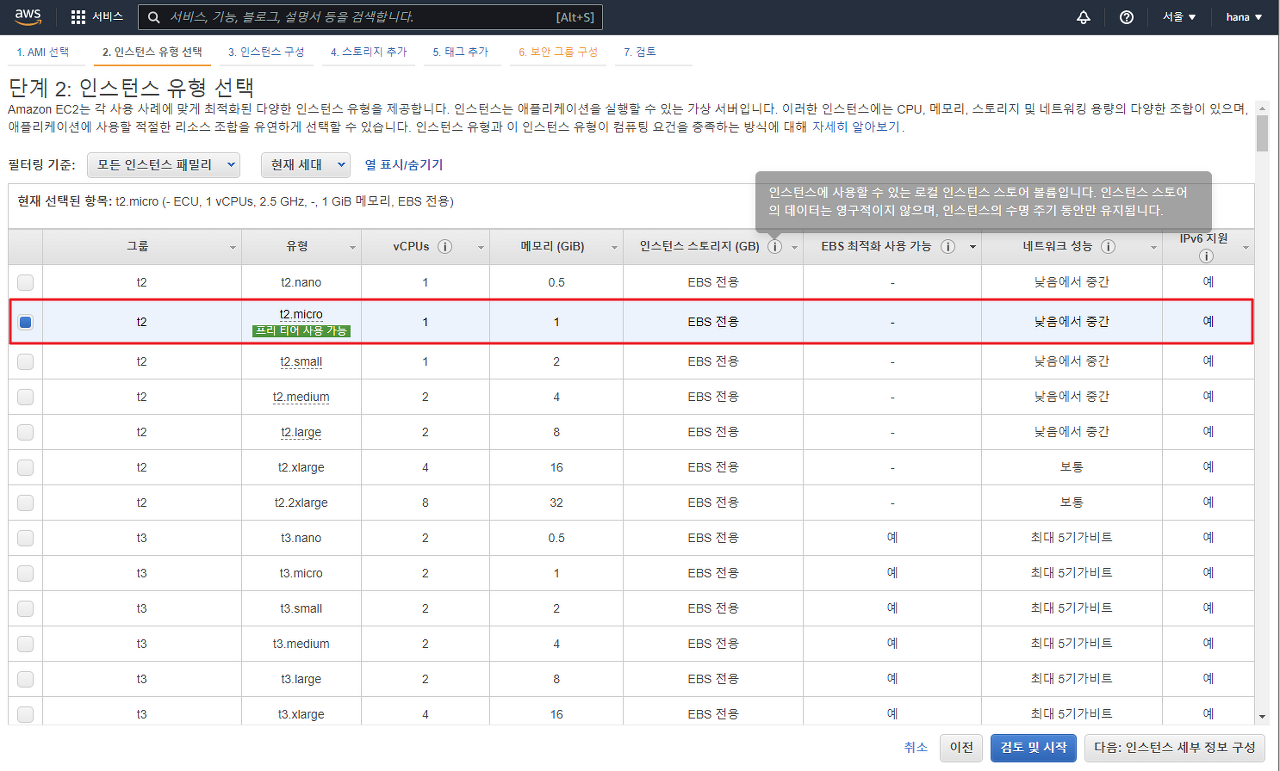The image size is (1280, 771).
Task: Toggle the t2.micro checkbox
Action: pyautogui.click(x=25, y=322)
